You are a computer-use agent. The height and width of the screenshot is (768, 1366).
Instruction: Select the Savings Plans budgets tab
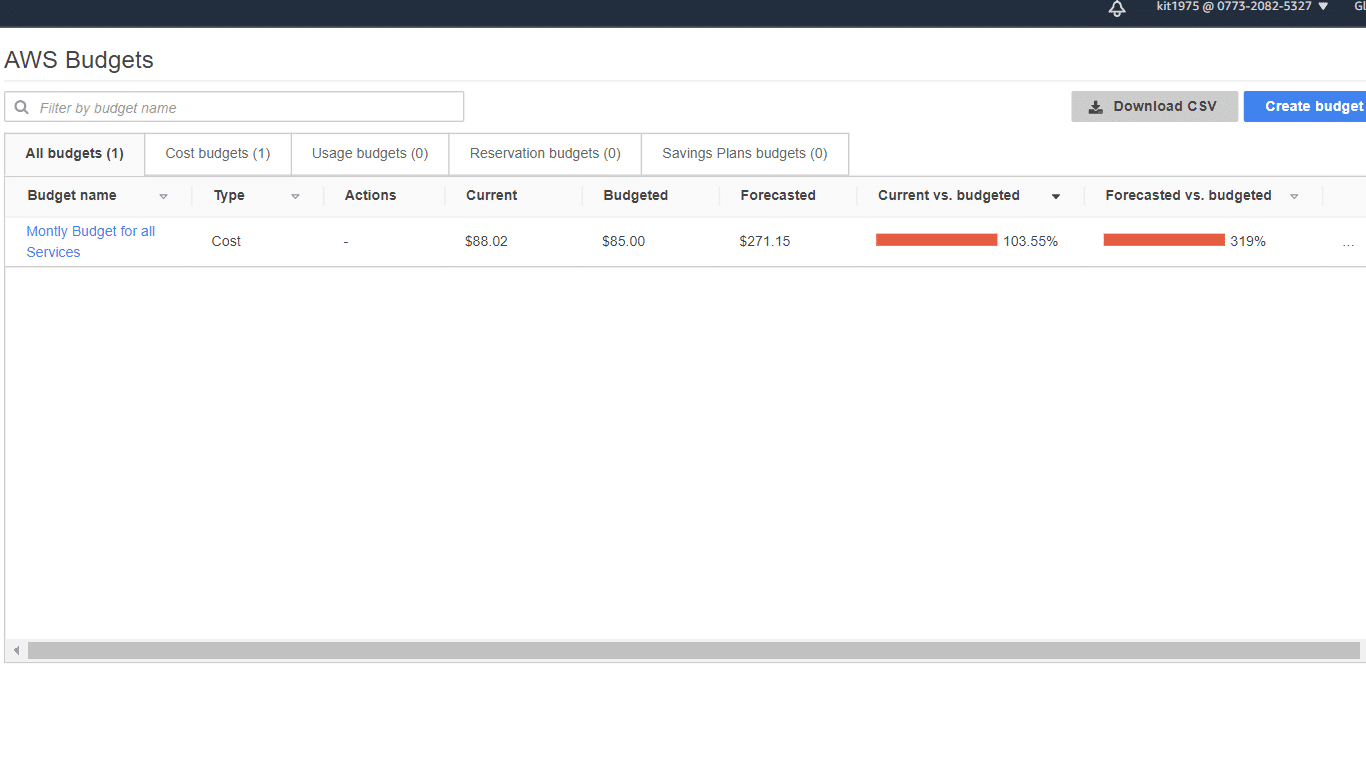(x=744, y=153)
